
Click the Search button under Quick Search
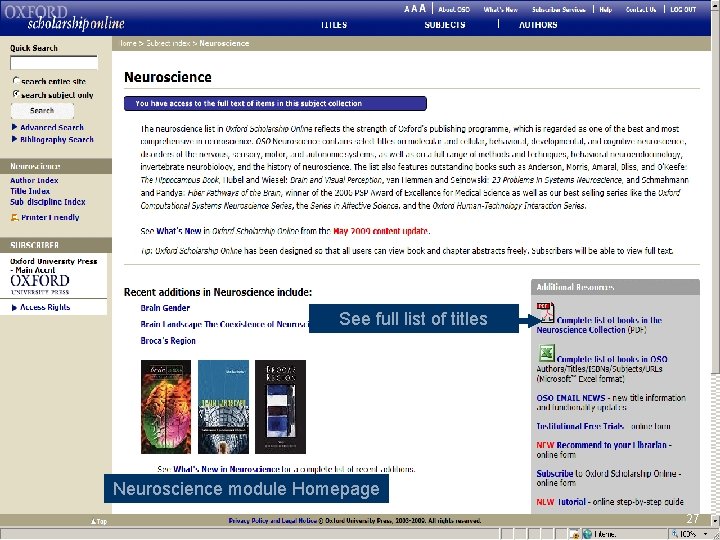click(x=42, y=111)
